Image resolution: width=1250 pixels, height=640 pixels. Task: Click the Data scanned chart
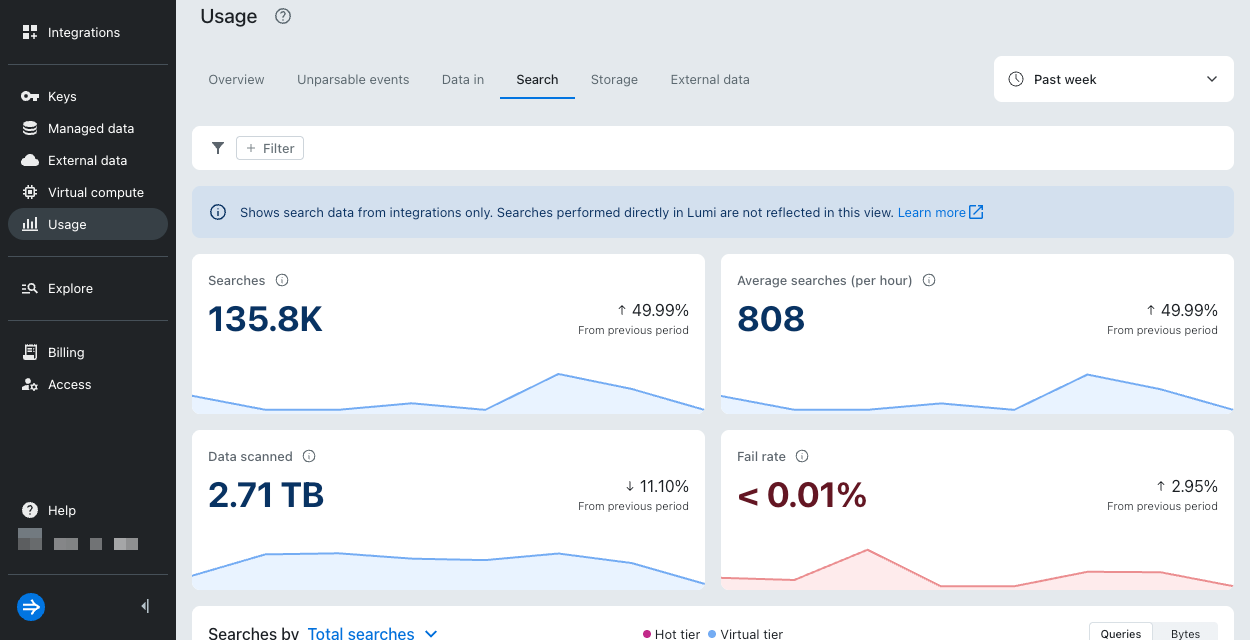(x=448, y=570)
